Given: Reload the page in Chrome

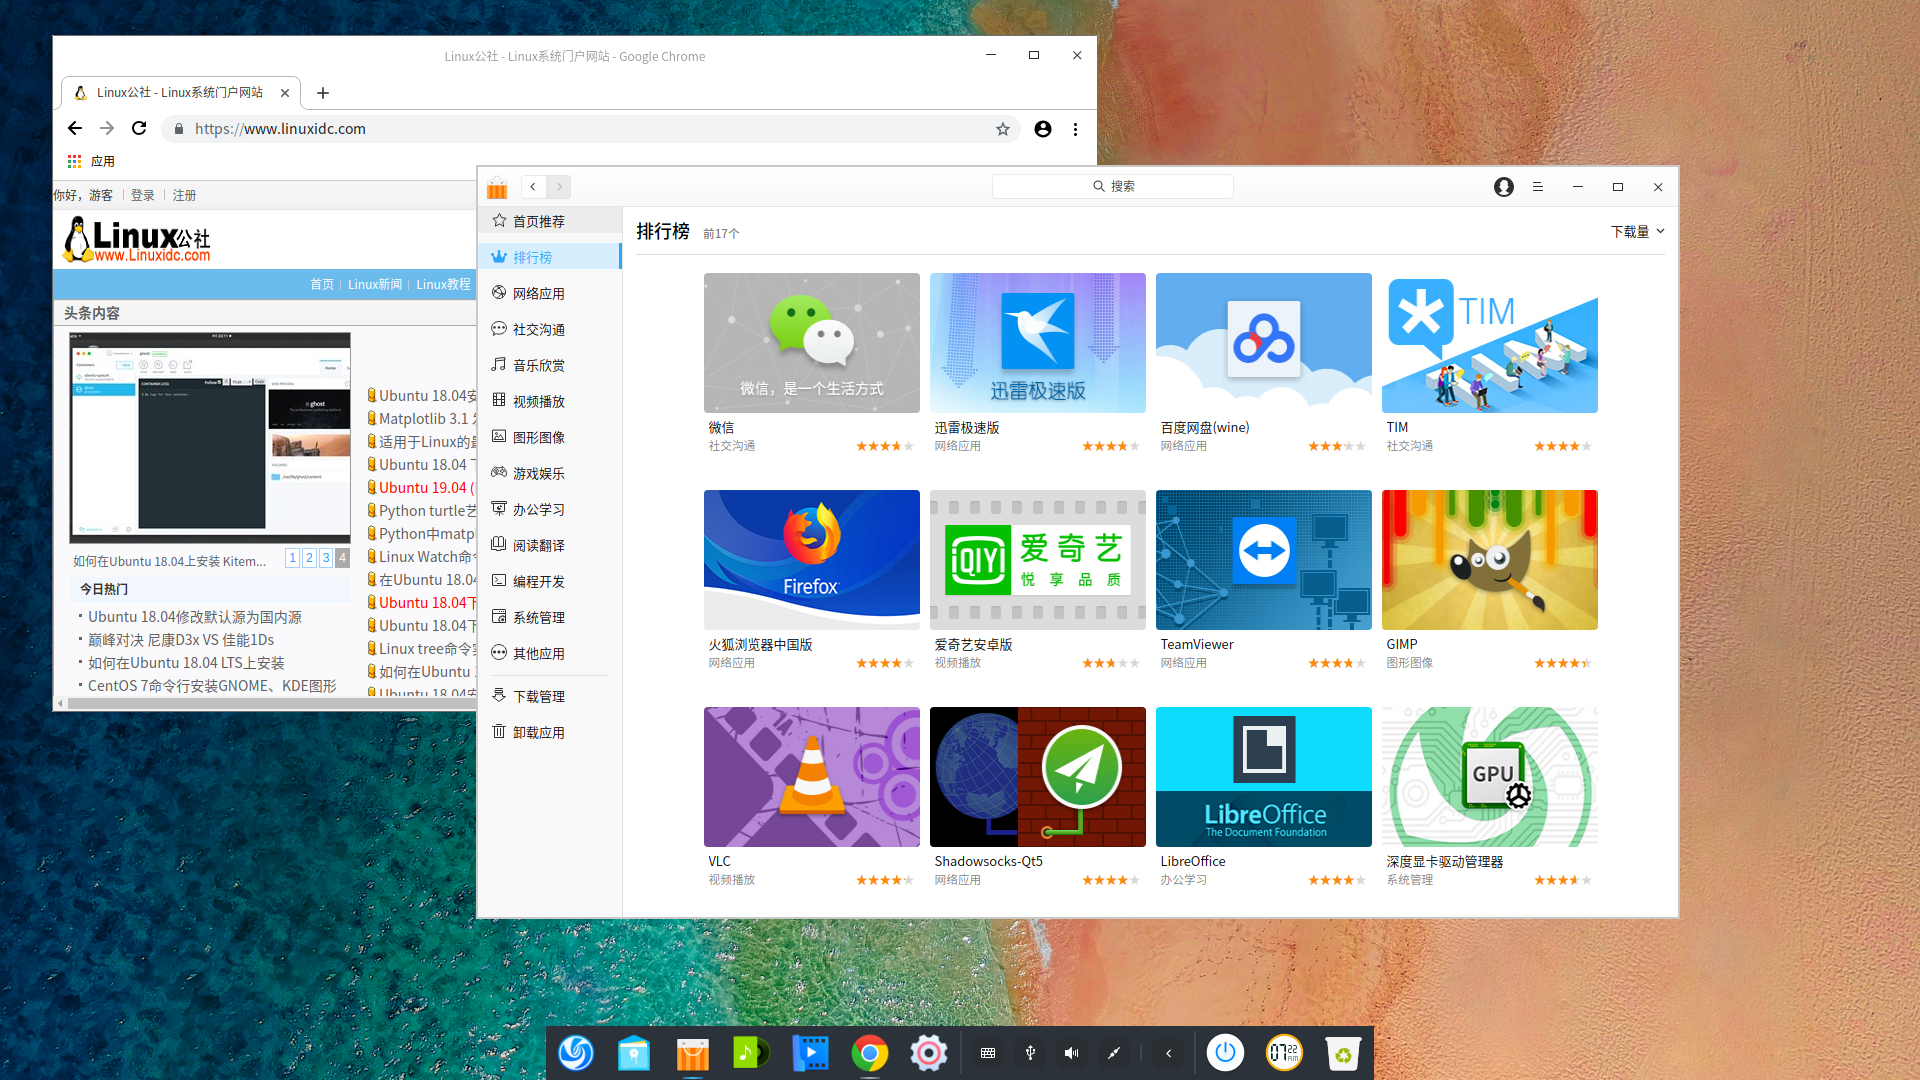Looking at the screenshot, I should (x=139, y=128).
